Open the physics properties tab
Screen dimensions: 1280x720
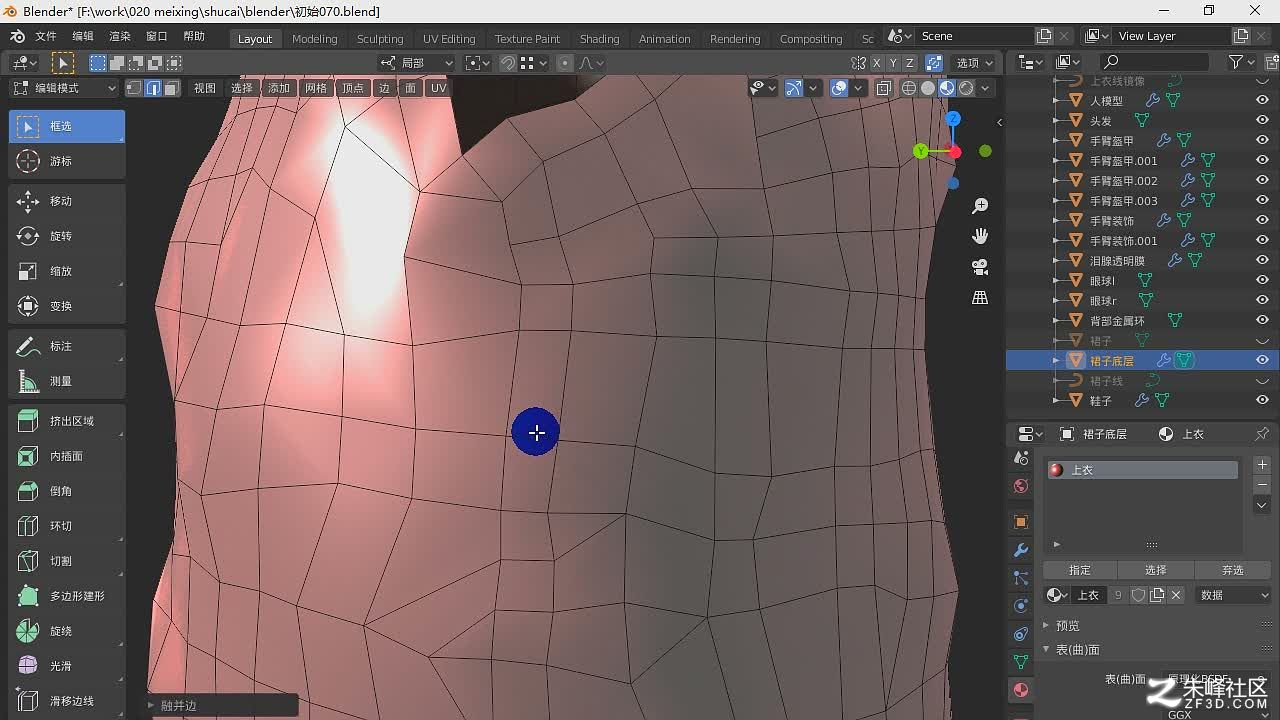[x=1021, y=606]
